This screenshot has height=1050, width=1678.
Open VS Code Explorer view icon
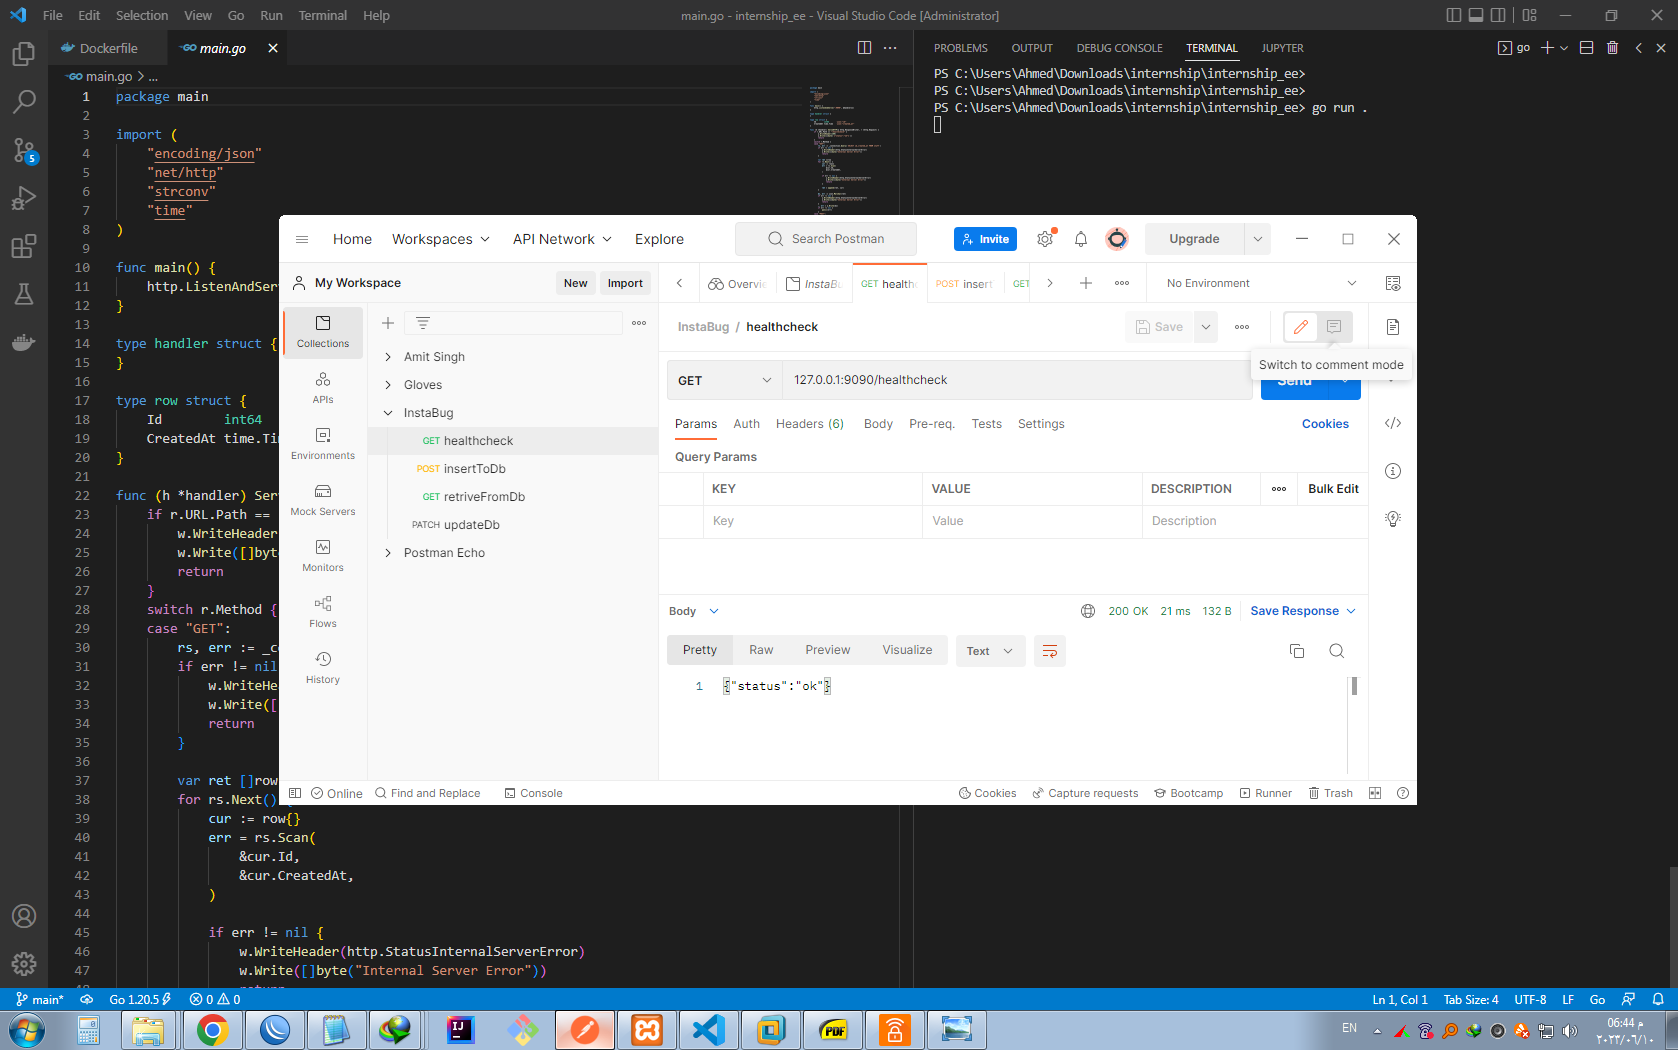point(24,54)
